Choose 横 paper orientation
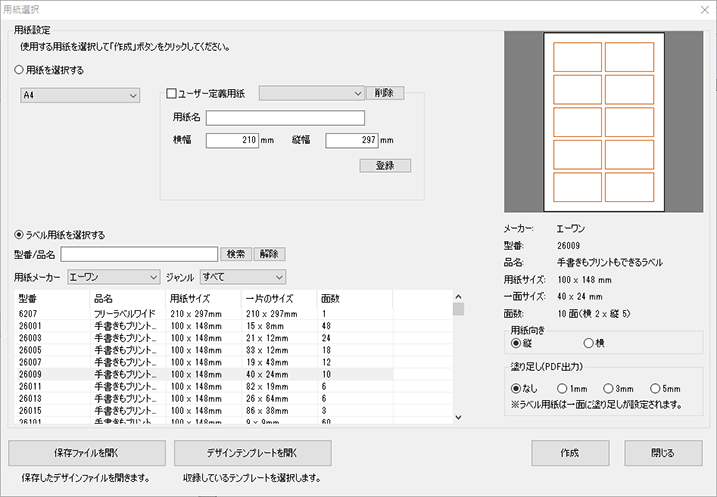This screenshot has height=497, width=717. coord(588,343)
